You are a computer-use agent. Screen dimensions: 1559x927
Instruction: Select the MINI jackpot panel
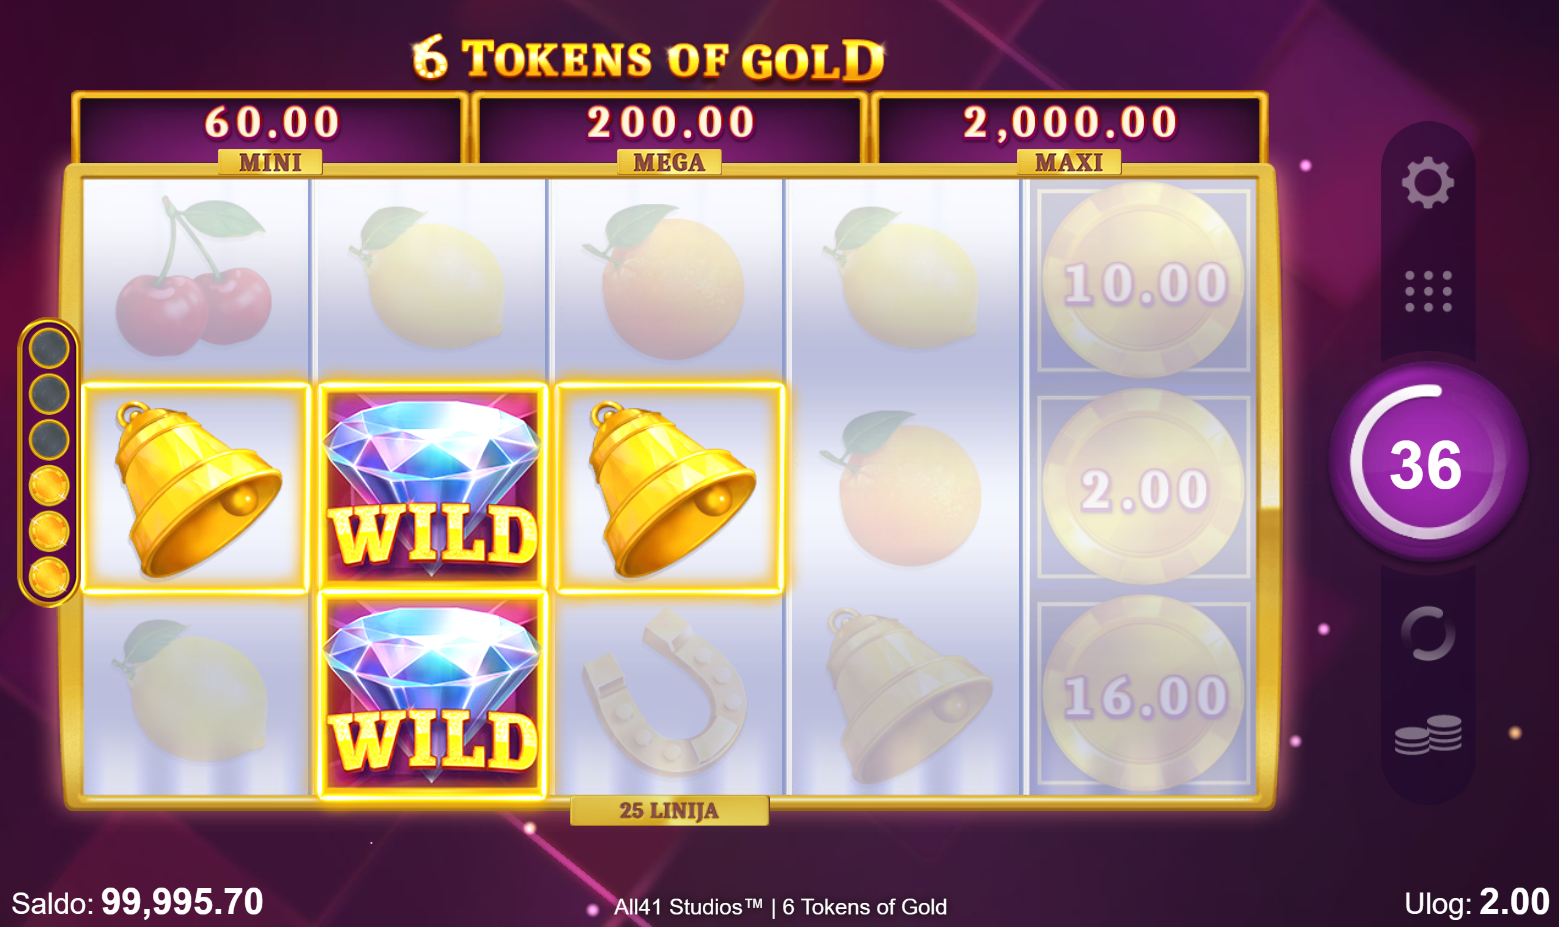tap(270, 130)
